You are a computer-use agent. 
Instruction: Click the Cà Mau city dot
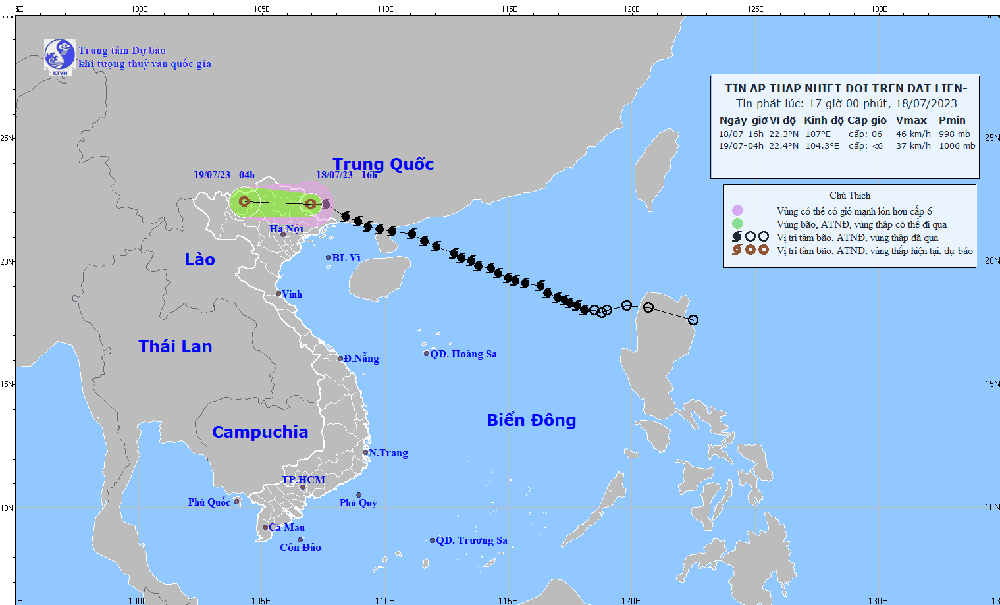[265, 527]
